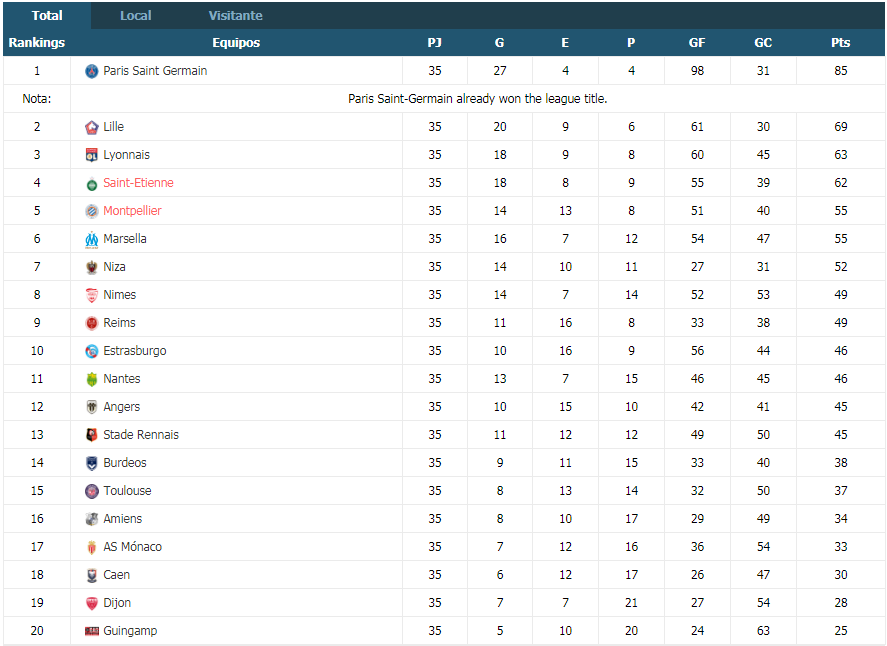
Task: Click the Estrasburgo club crest
Action: tap(92, 351)
